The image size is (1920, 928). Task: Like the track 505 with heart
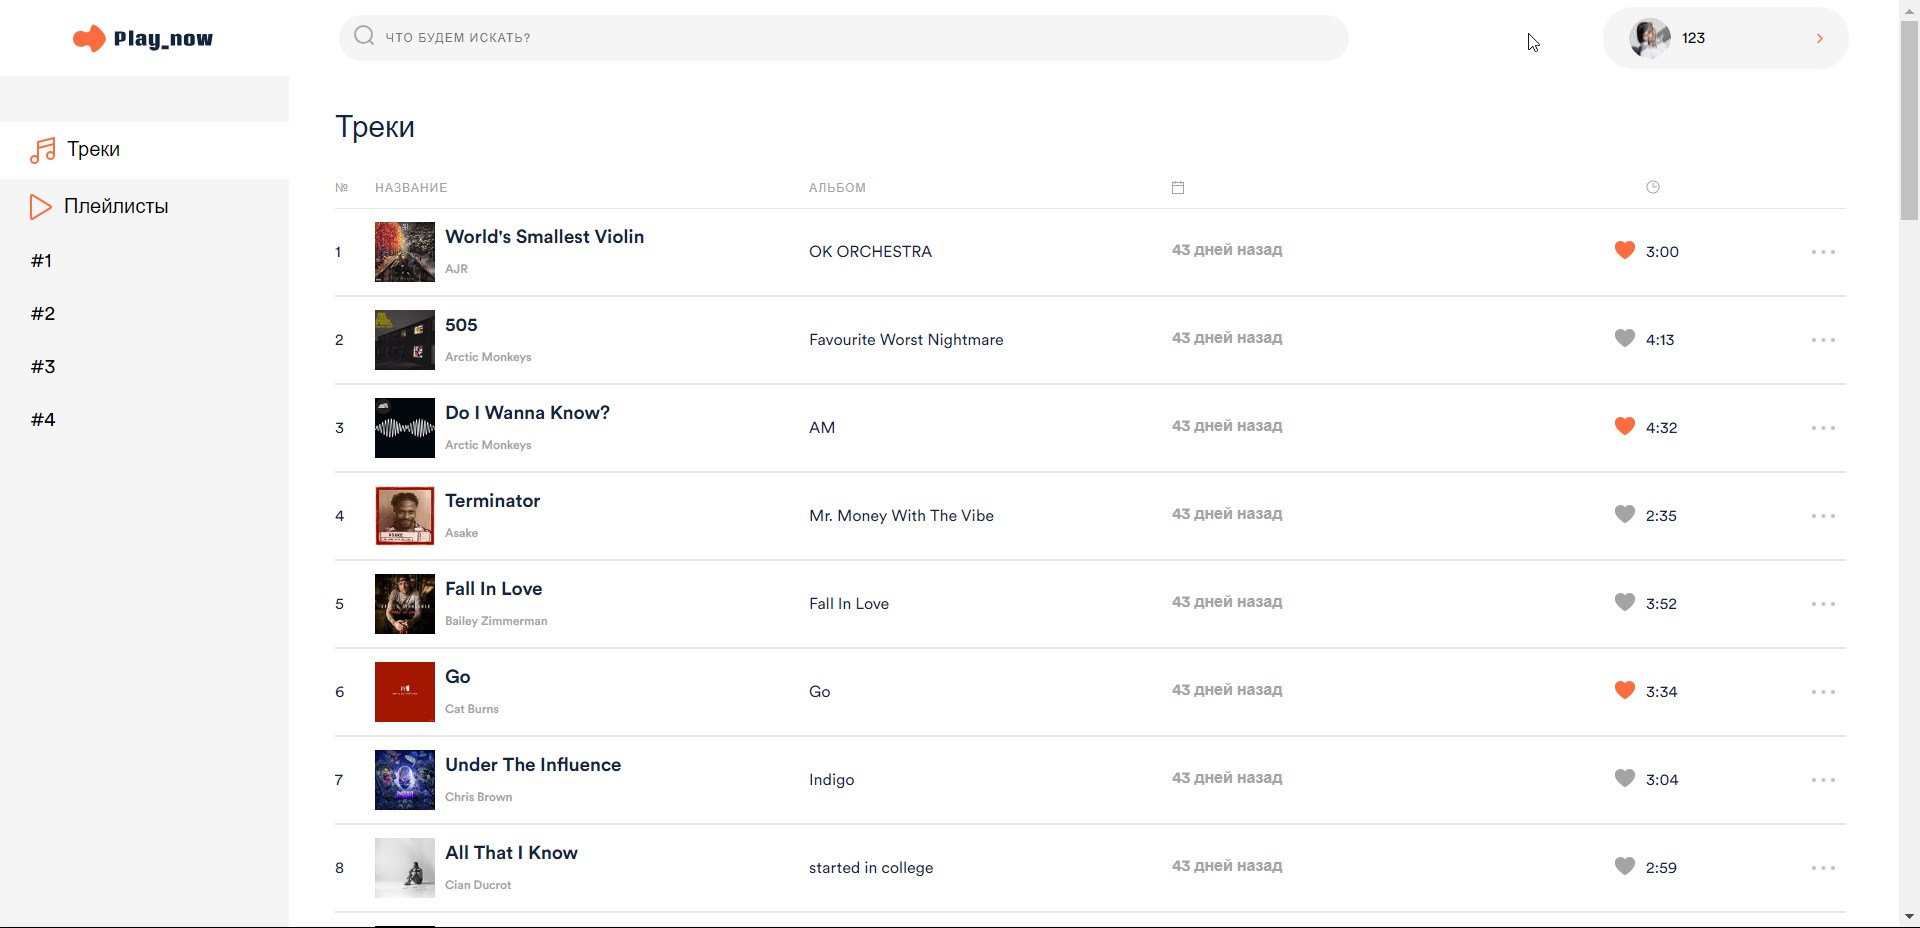pos(1624,338)
